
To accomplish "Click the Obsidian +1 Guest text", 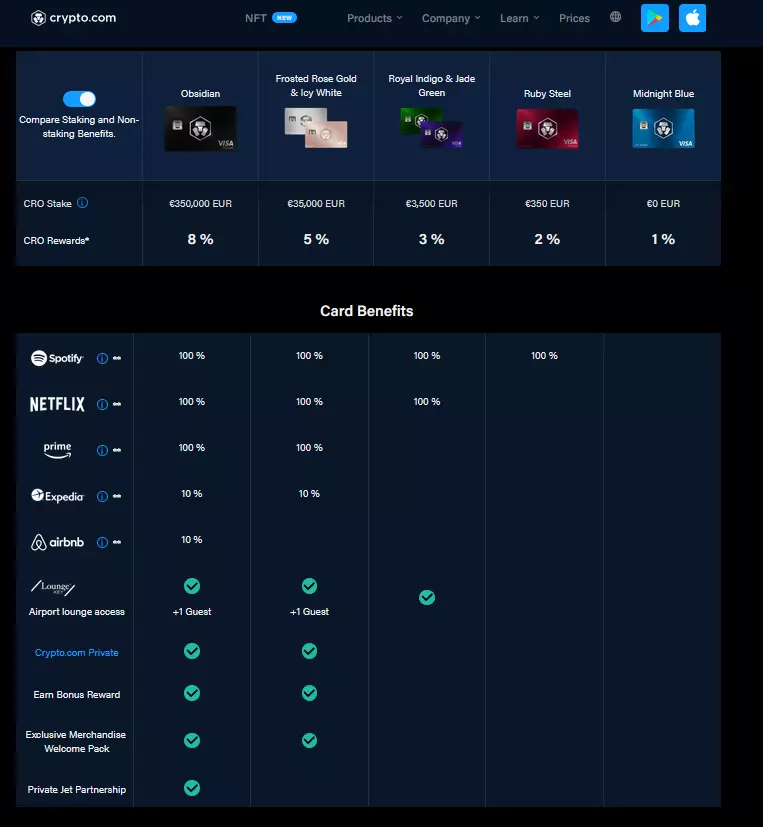I will pos(192,612).
